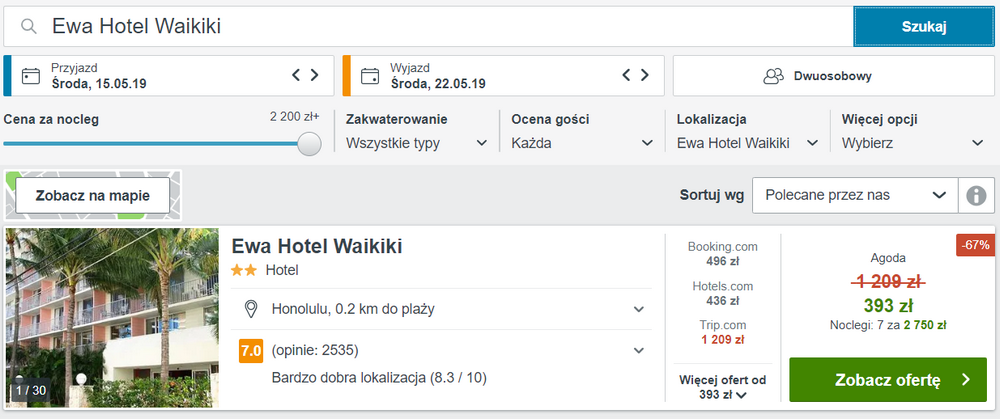This screenshot has height=419, width=1000.
Task: Search with the Szukaj button
Action: click(x=923, y=26)
